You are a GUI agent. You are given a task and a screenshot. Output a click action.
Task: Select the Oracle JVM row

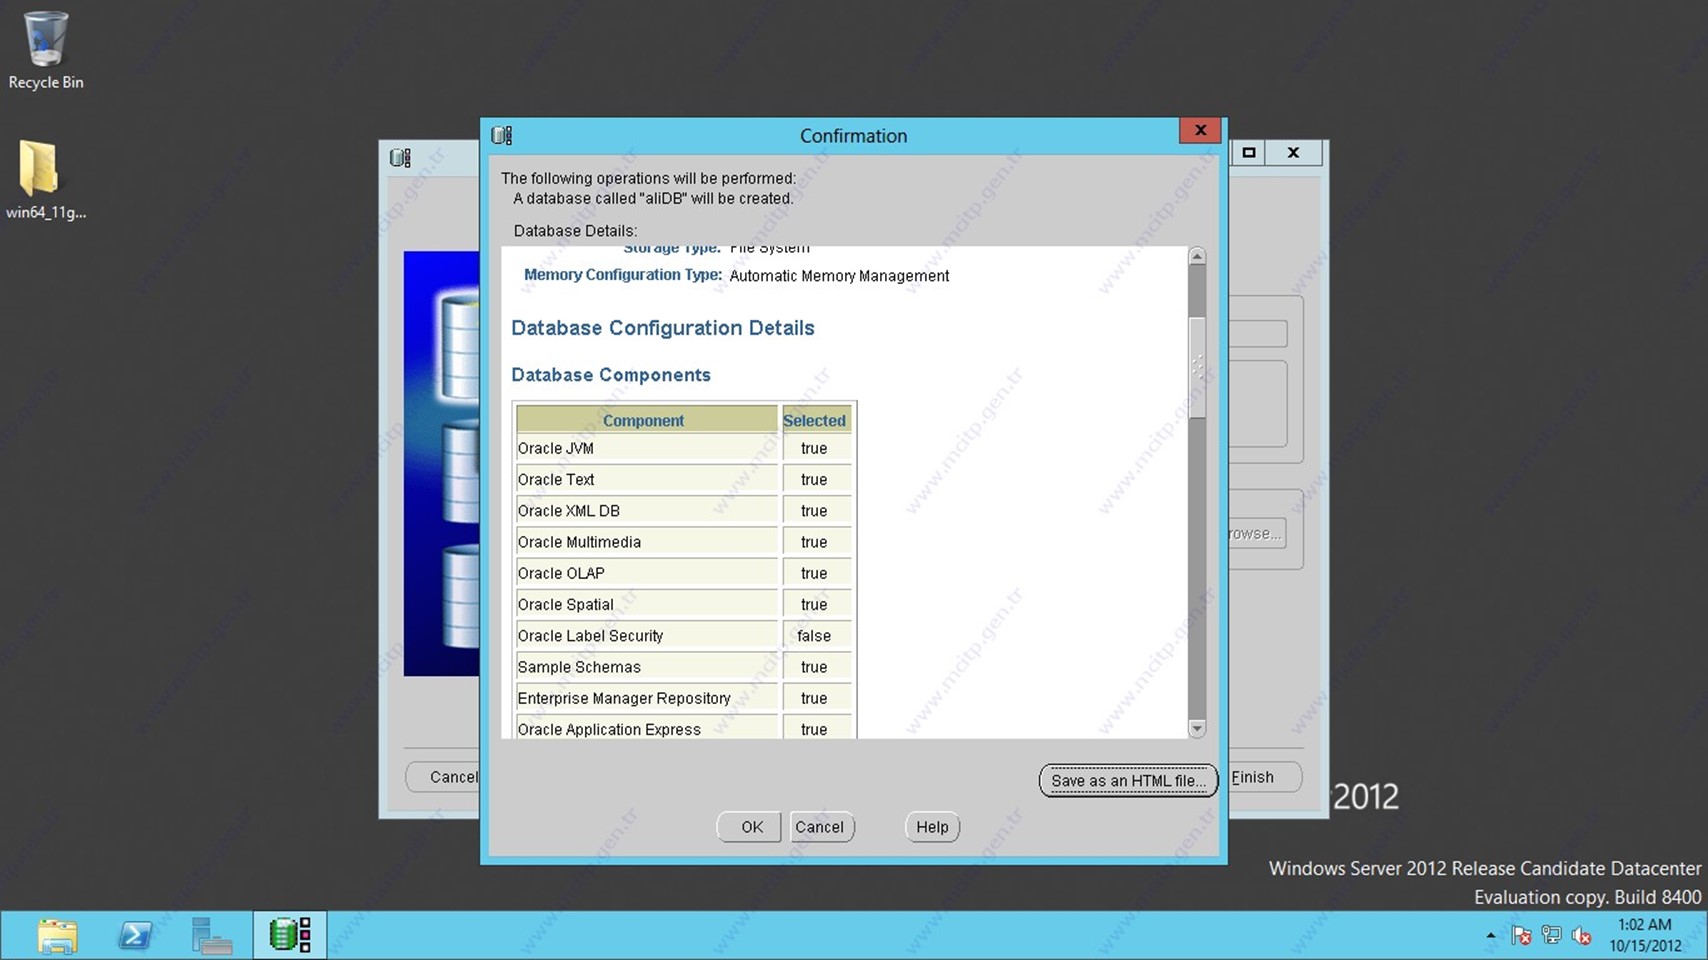coord(684,448)
